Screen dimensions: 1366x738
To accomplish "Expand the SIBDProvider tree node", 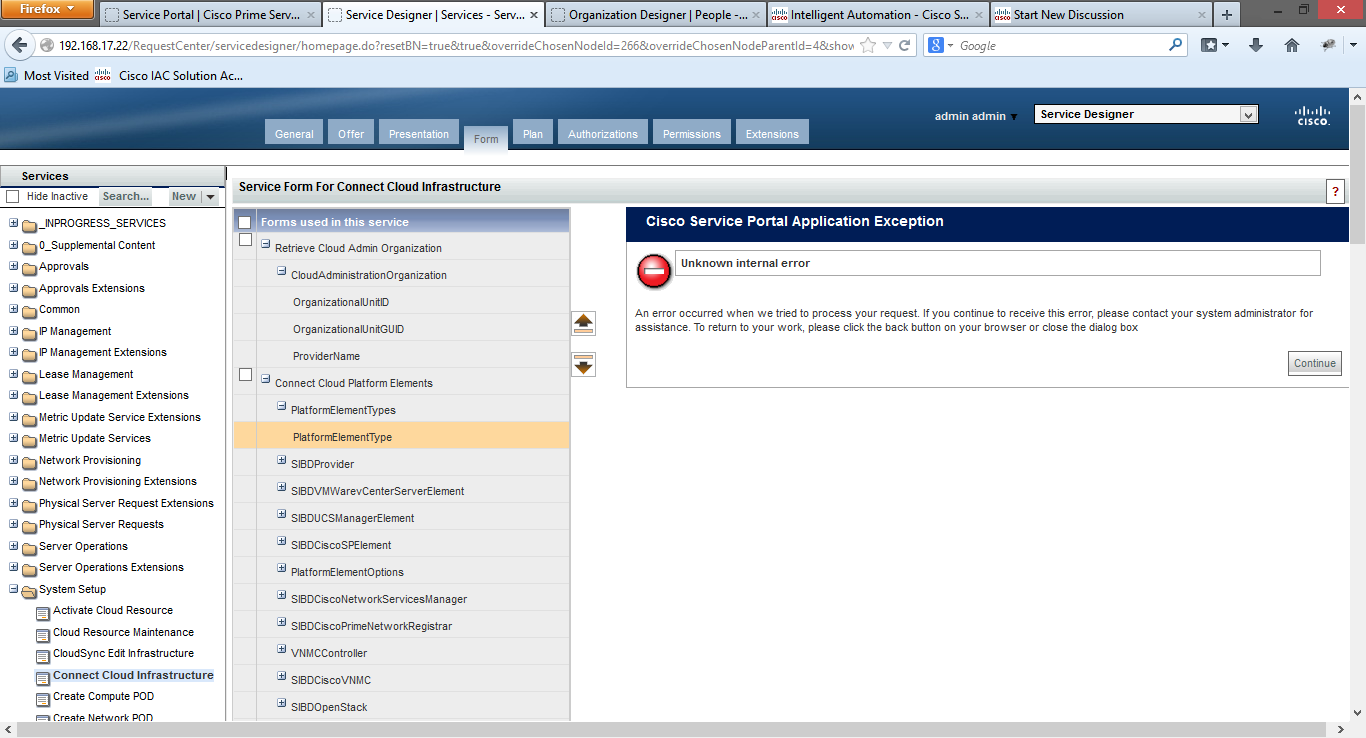I will point(282,461).
